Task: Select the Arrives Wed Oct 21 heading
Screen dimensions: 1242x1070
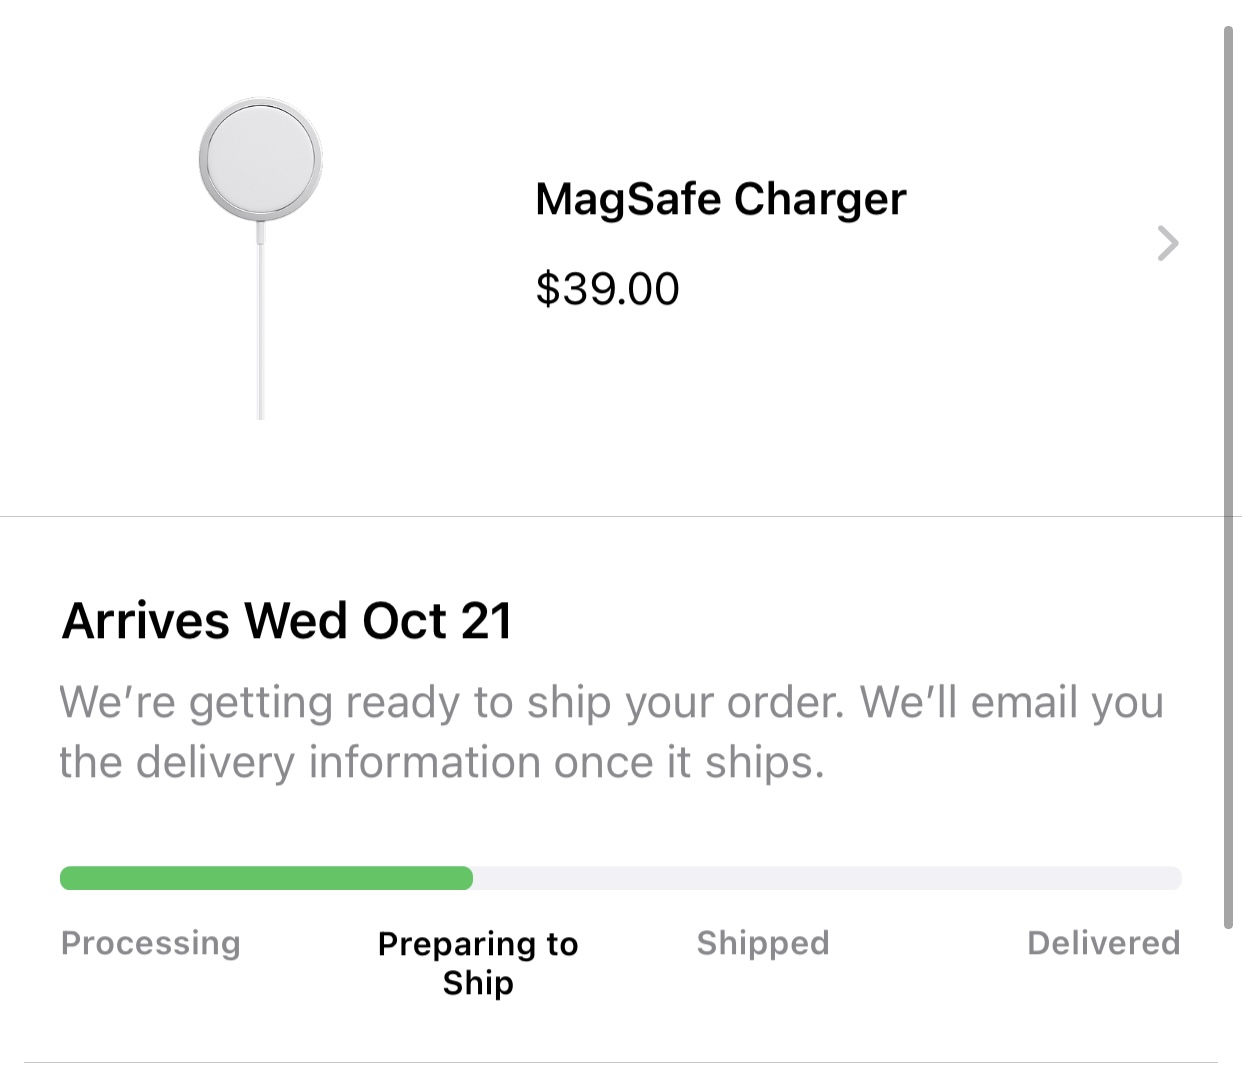Action: click(287, 620)
